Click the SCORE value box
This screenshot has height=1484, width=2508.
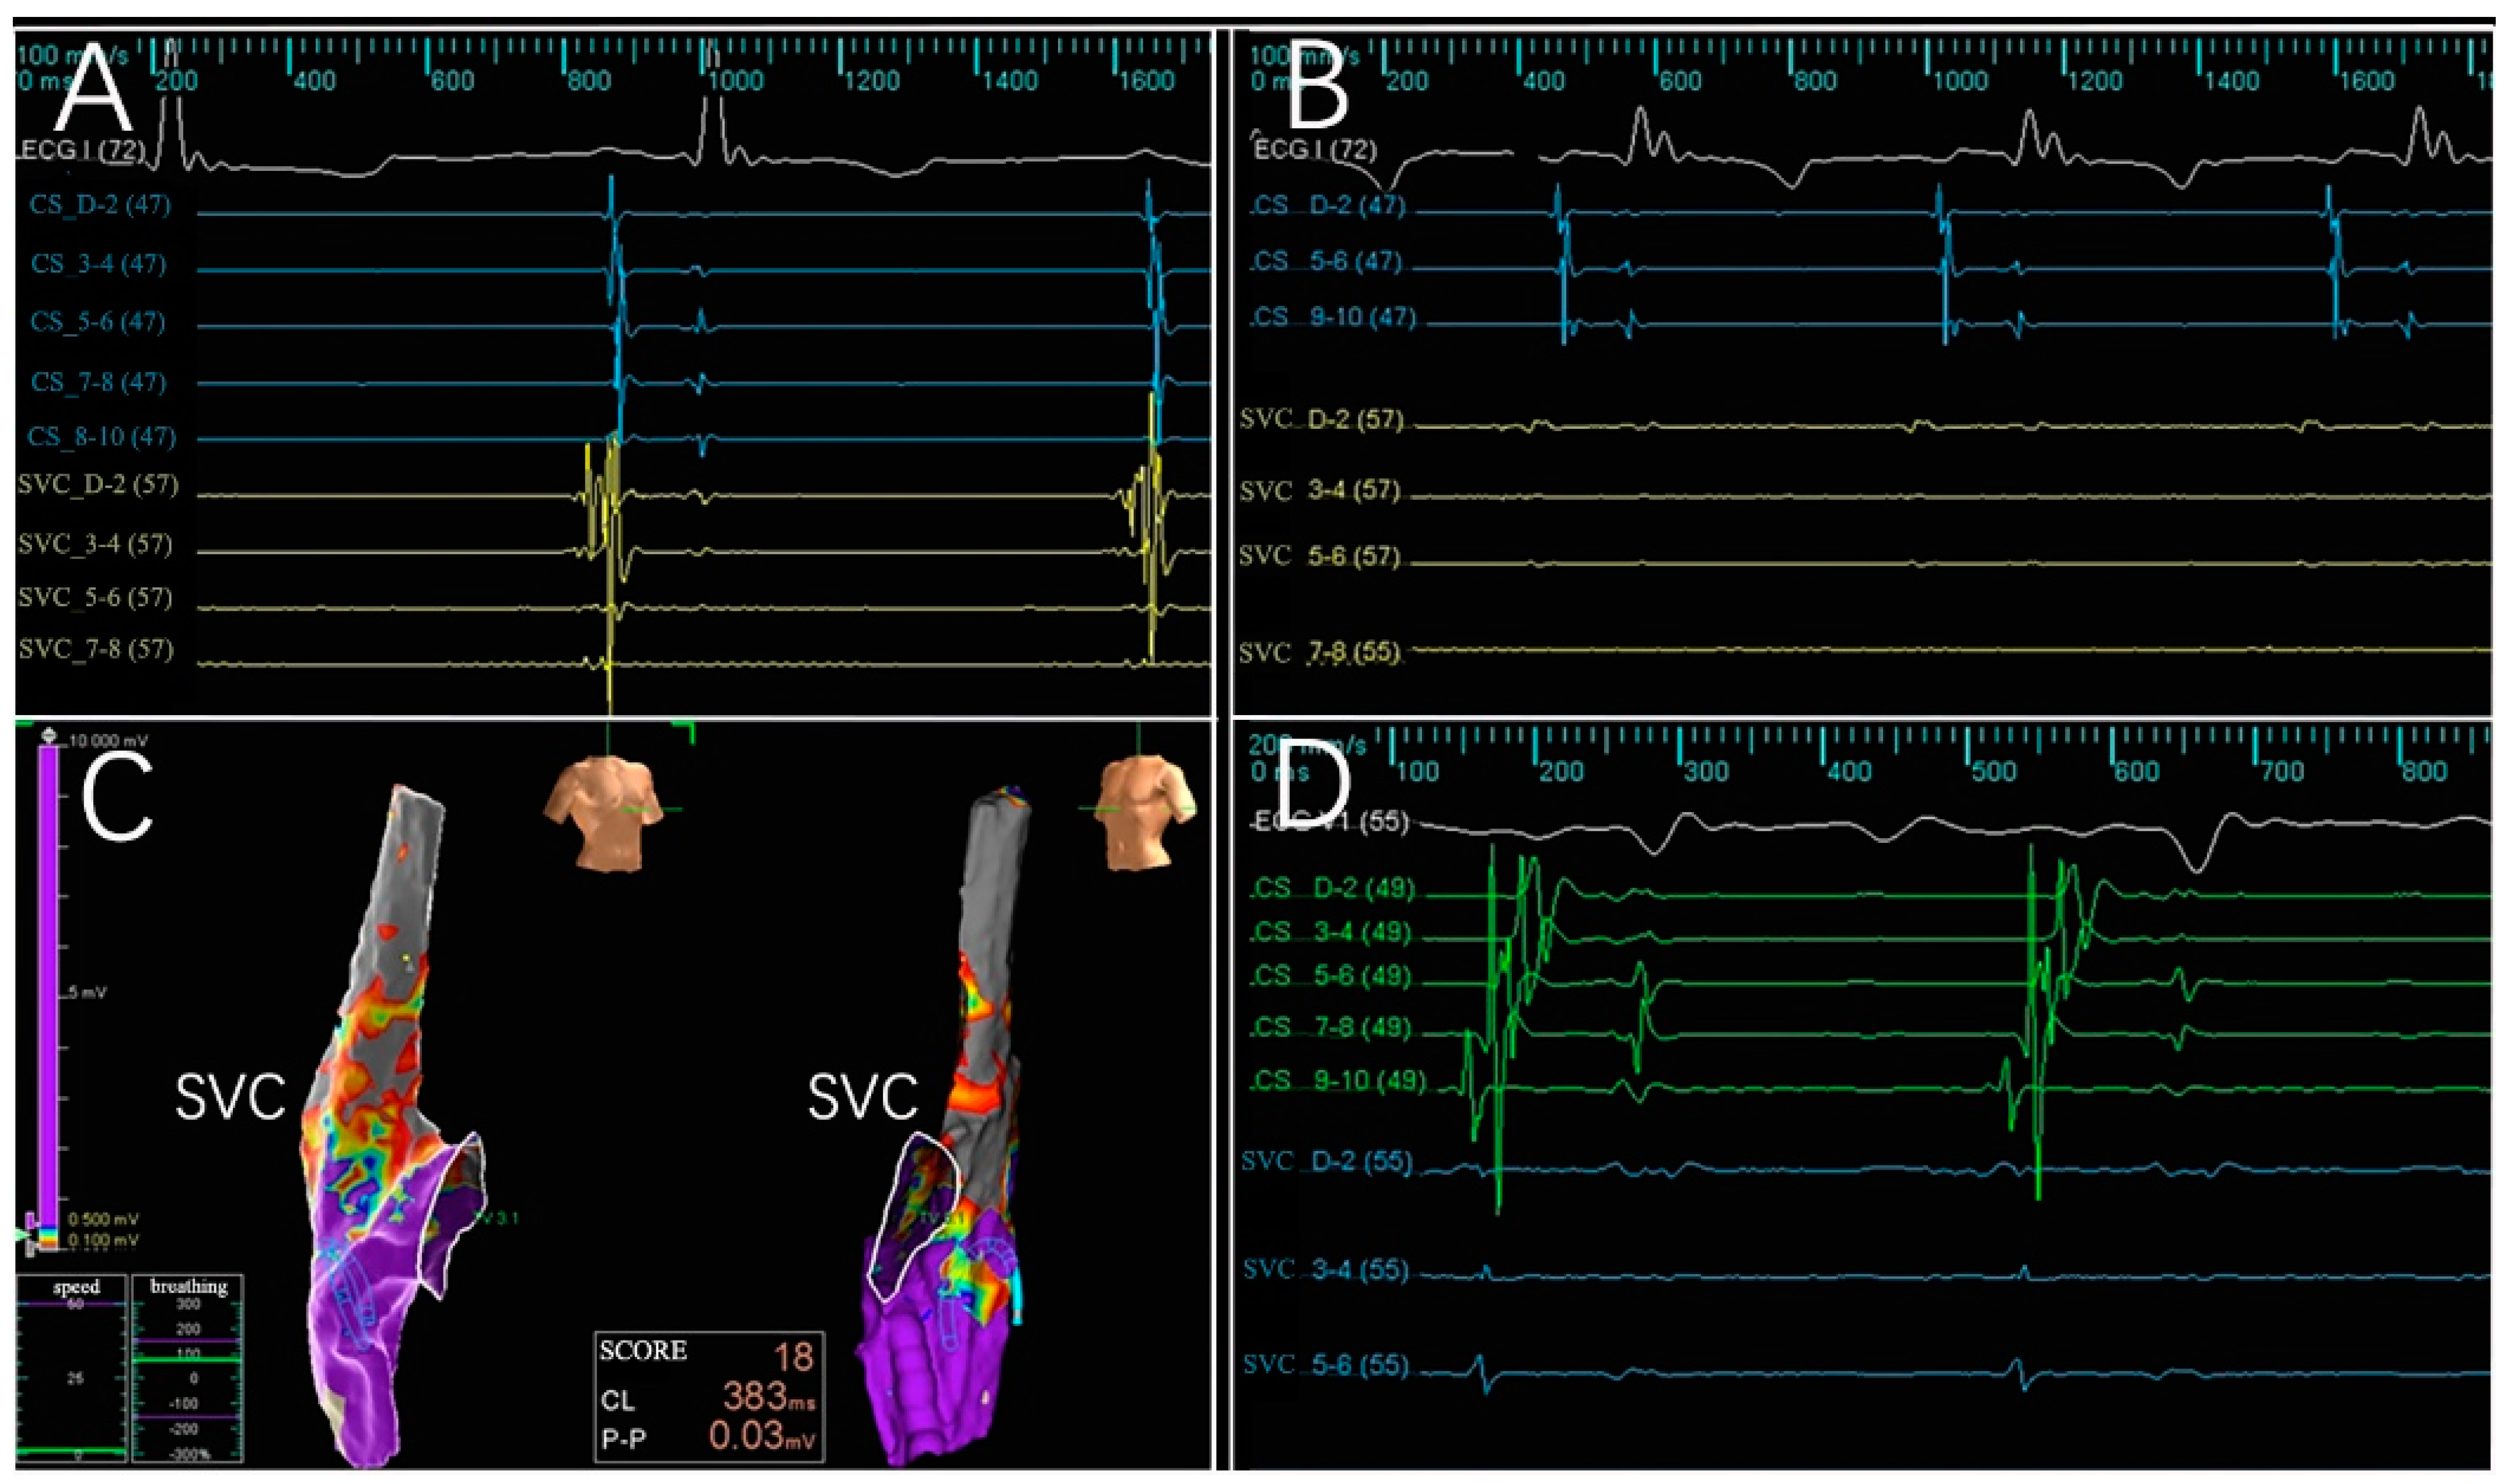point(709,1396)
